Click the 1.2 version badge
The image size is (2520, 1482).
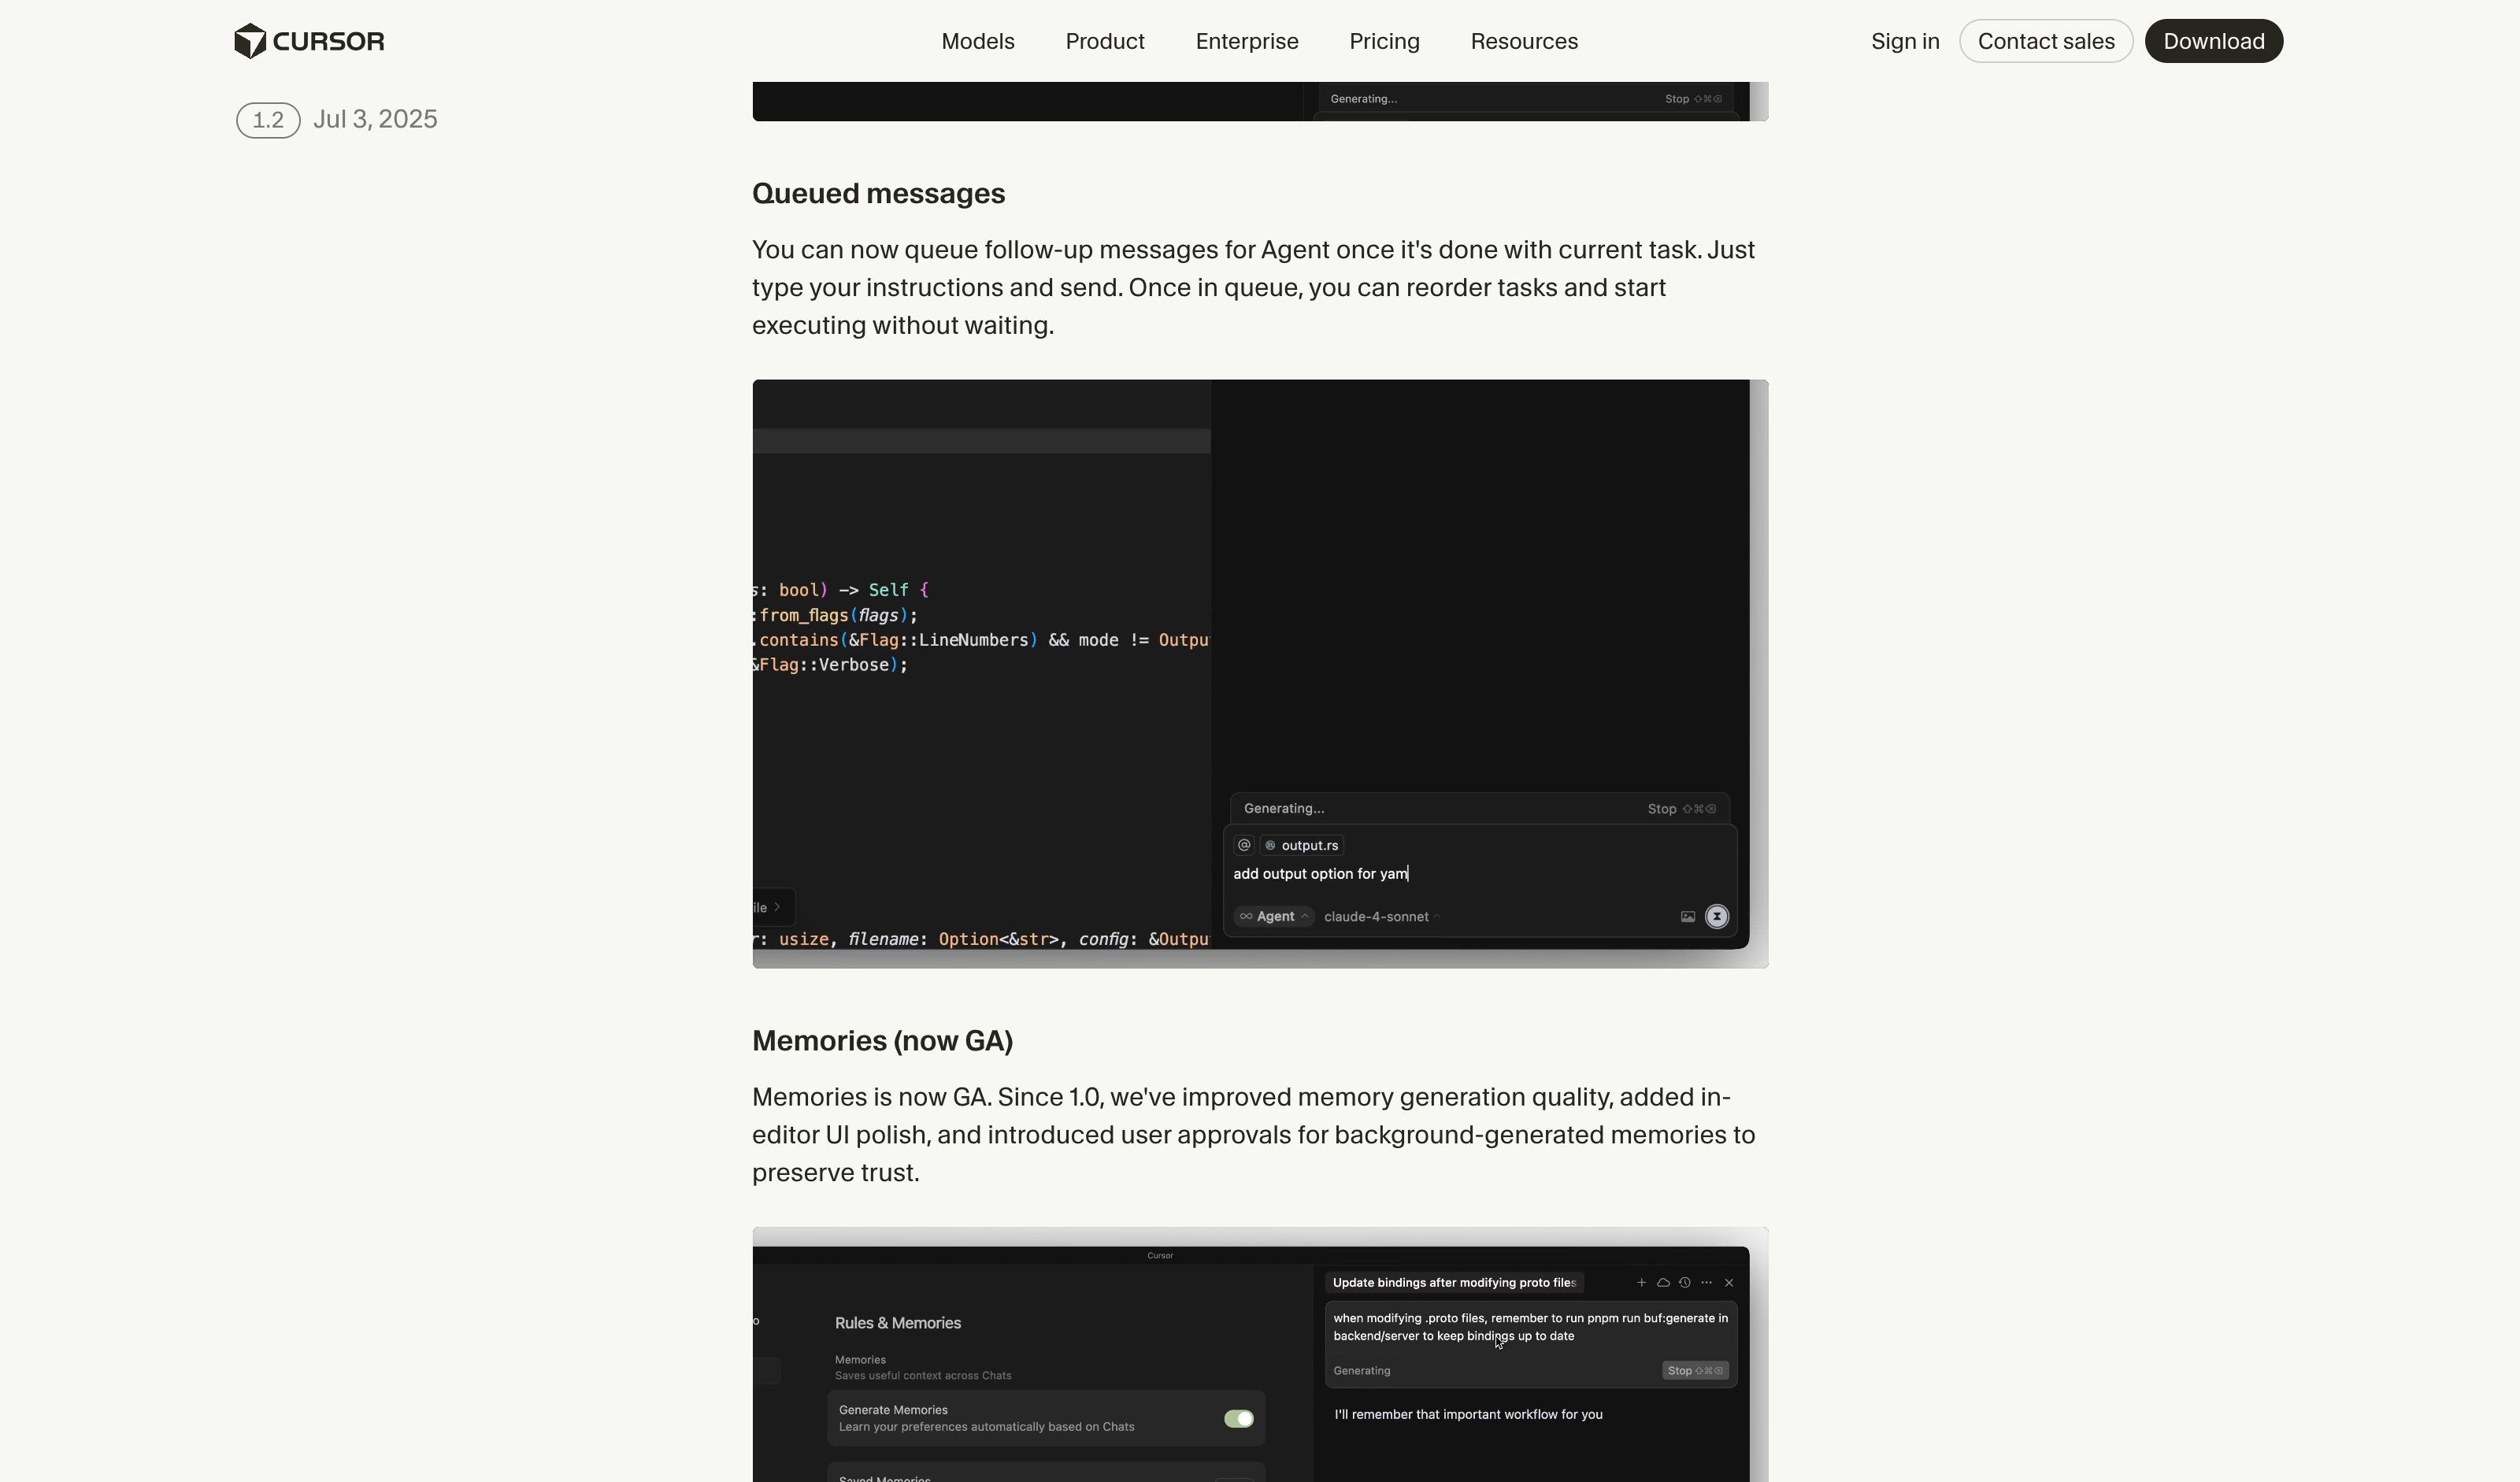268,120
